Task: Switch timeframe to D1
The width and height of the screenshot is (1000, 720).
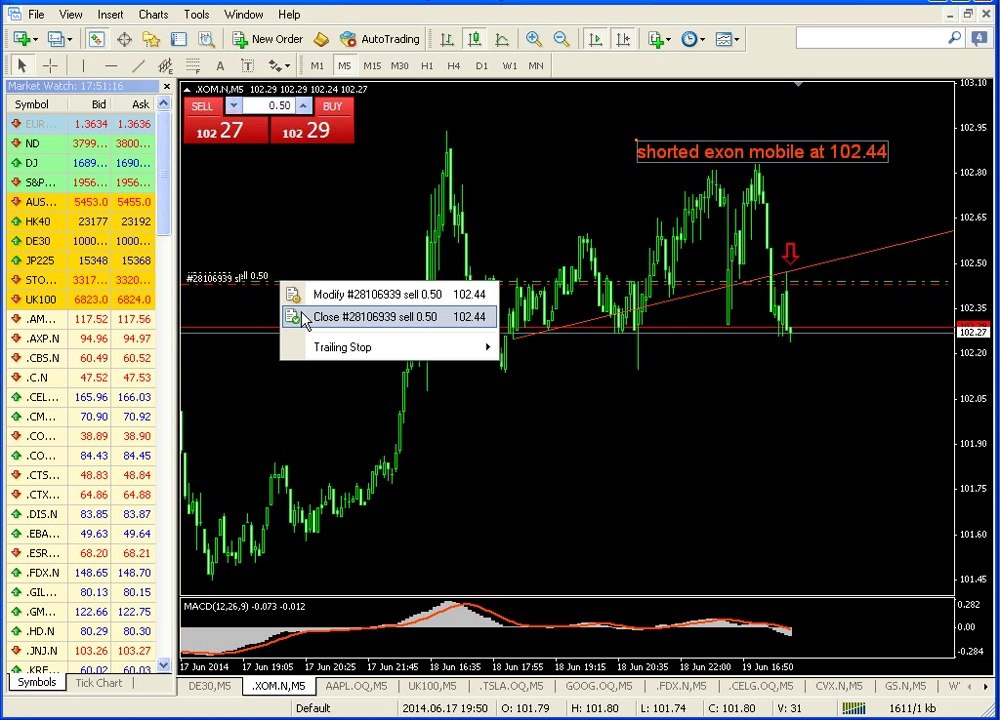Action: coord(482,66)
